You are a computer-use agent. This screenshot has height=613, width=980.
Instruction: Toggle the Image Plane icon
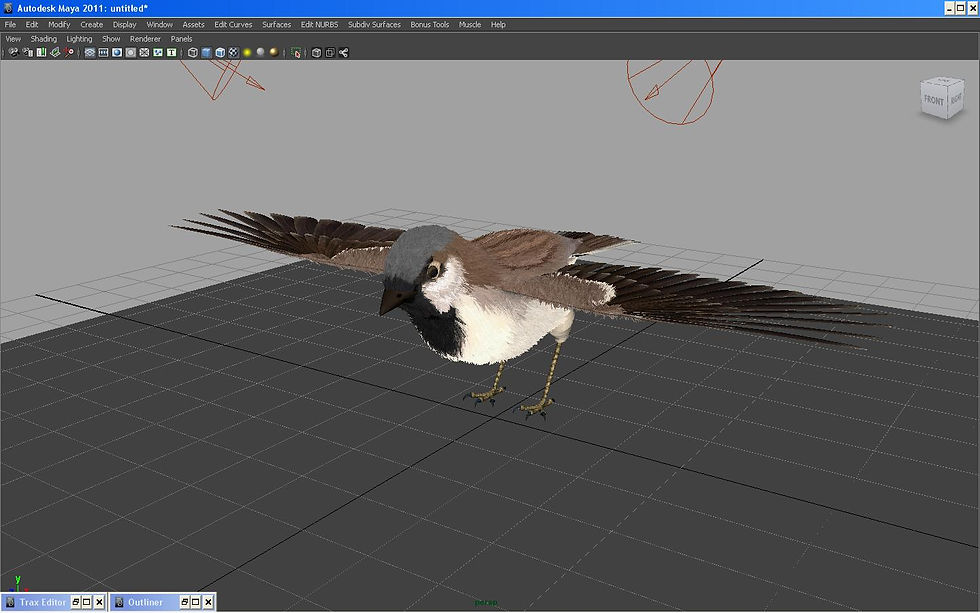click(x=54, y=52)
